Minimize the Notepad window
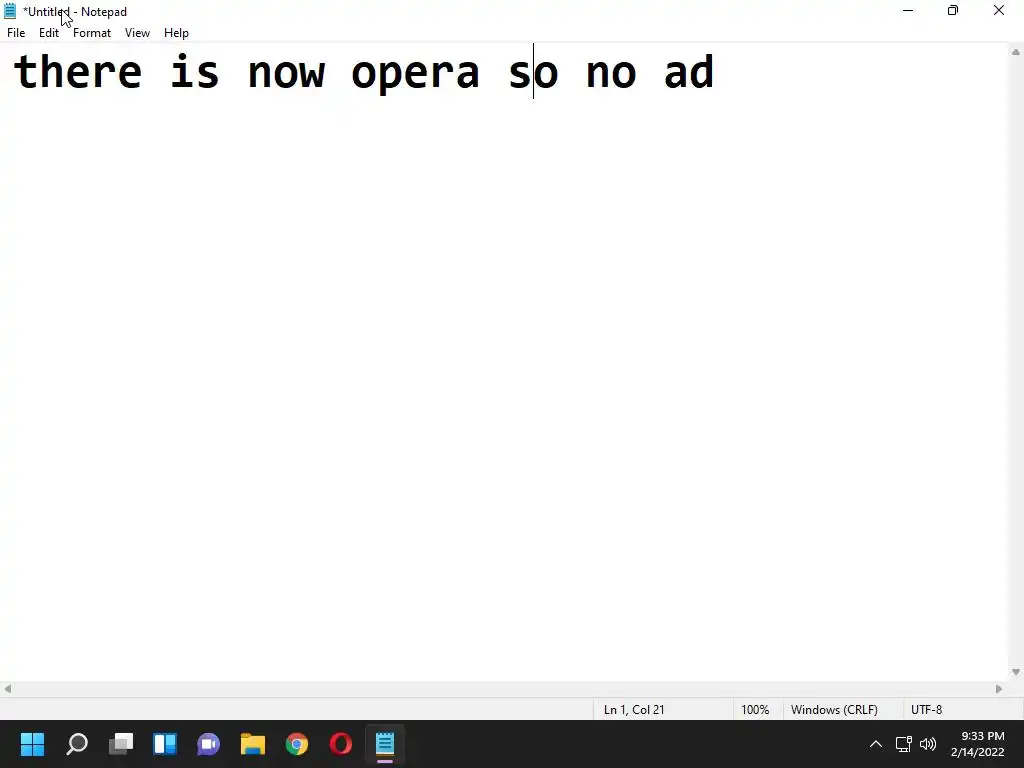The width and height of the screenshot is (1024, 768). pyautogui.click(x=908, y=10)
